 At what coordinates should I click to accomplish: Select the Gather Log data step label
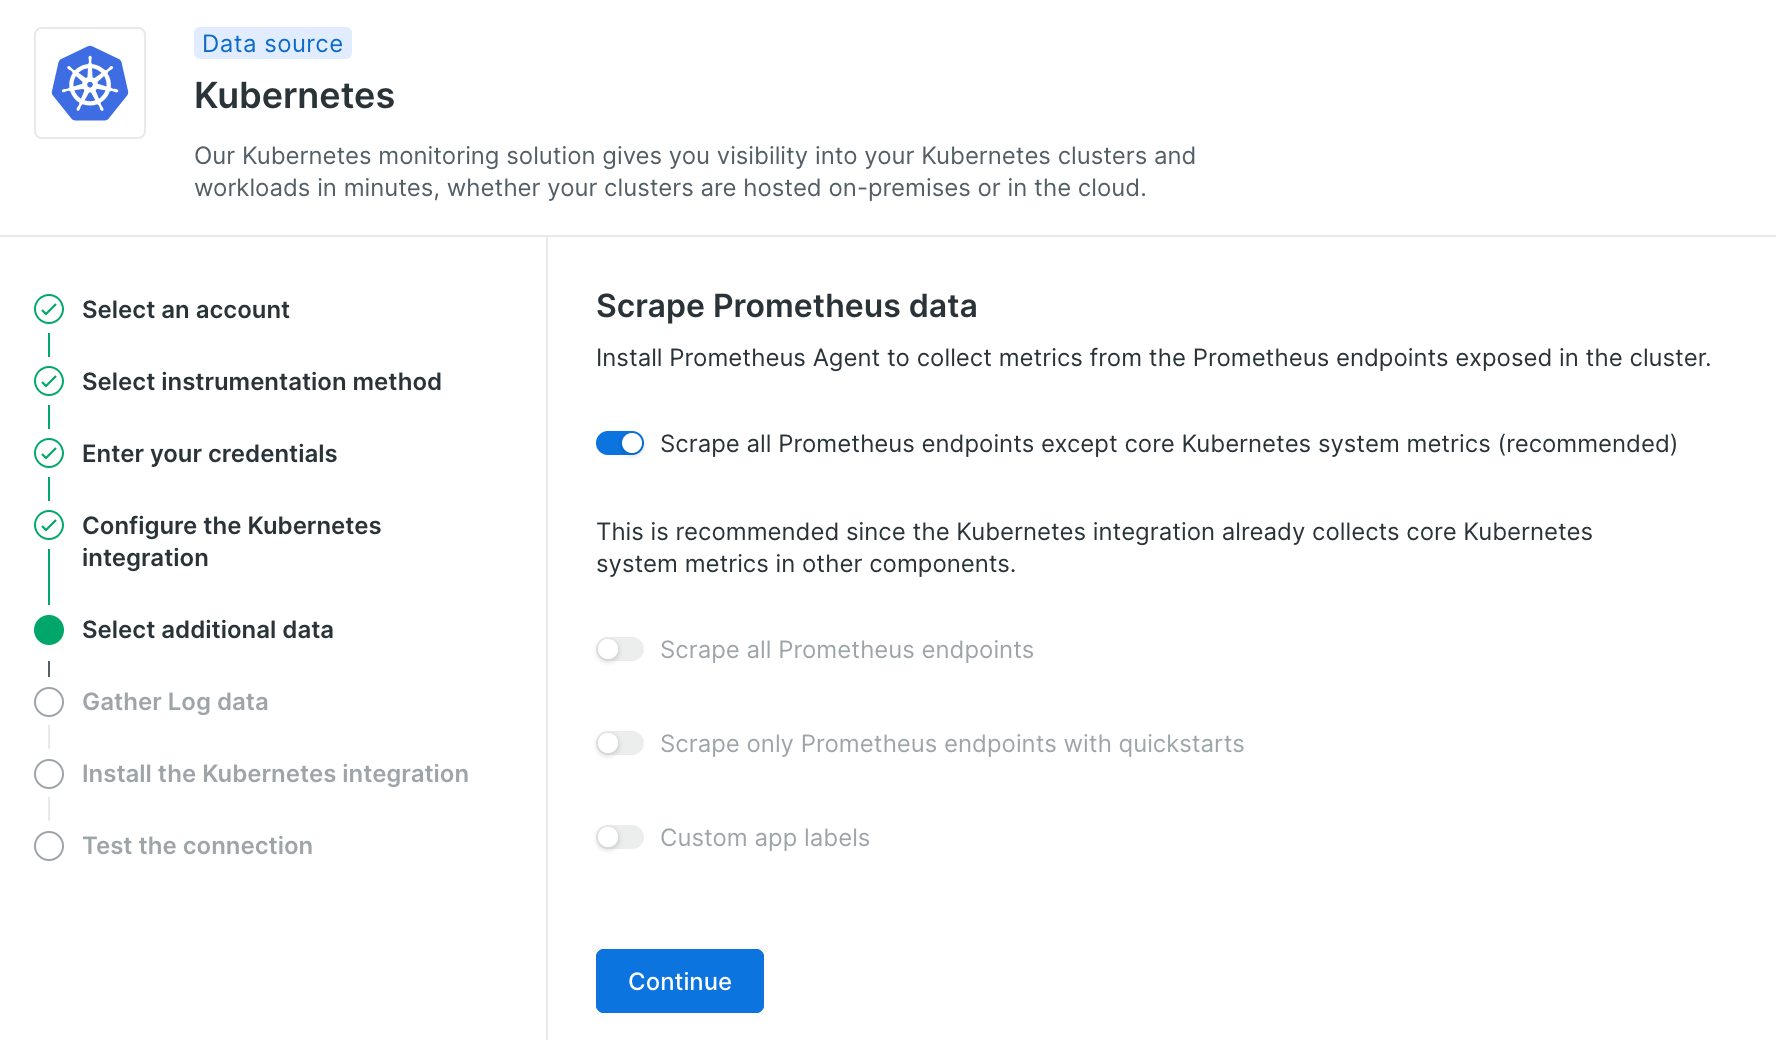pos(175,702)
